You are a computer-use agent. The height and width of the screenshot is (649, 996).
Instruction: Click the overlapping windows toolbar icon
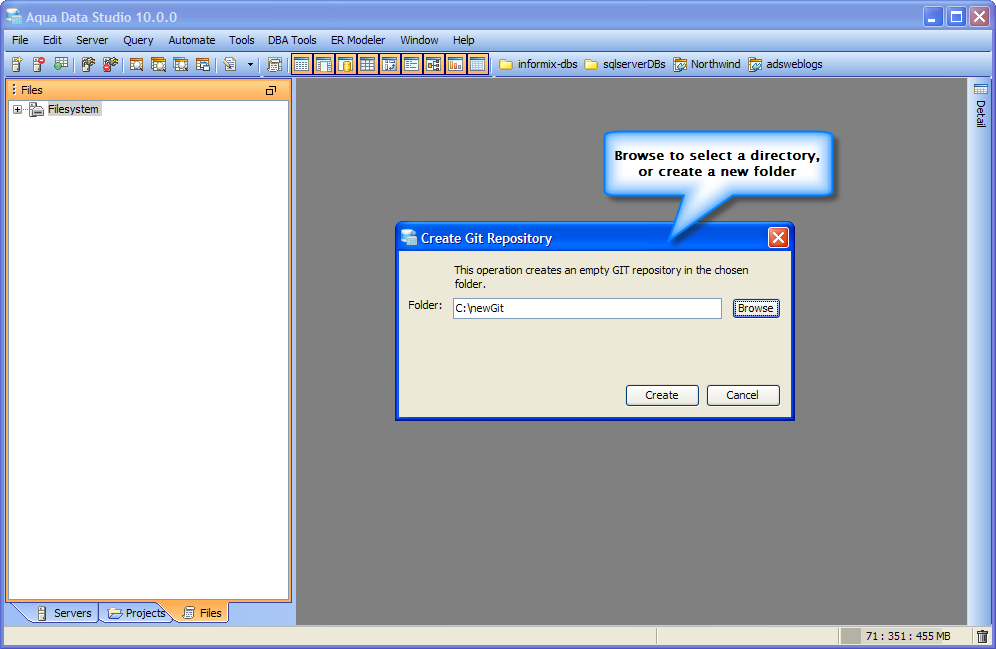[x=203, y=64]
